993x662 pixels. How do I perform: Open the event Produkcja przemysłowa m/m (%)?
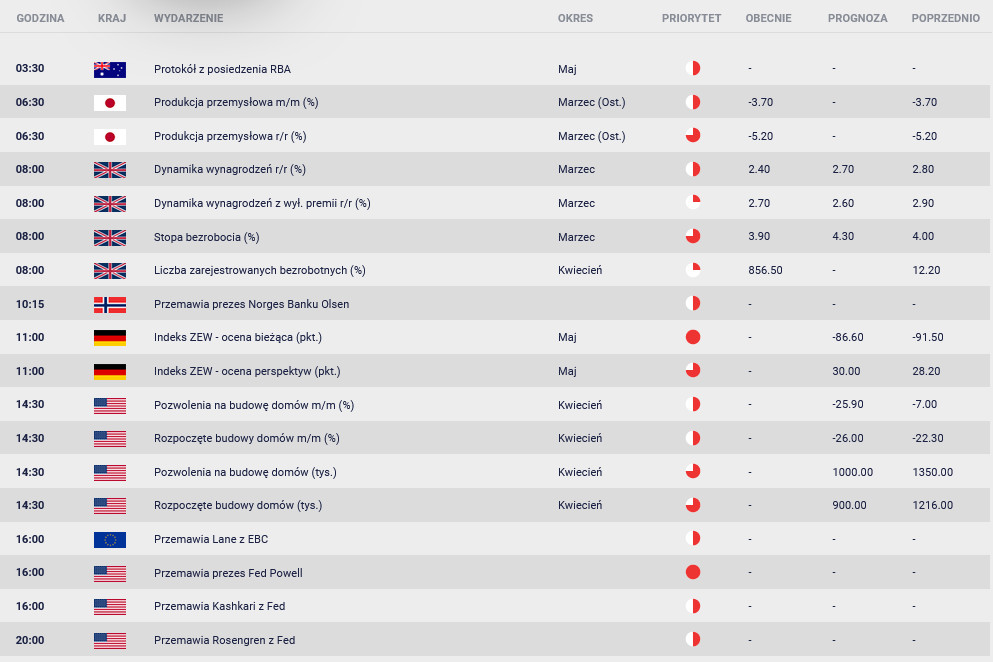click(236, 103)
